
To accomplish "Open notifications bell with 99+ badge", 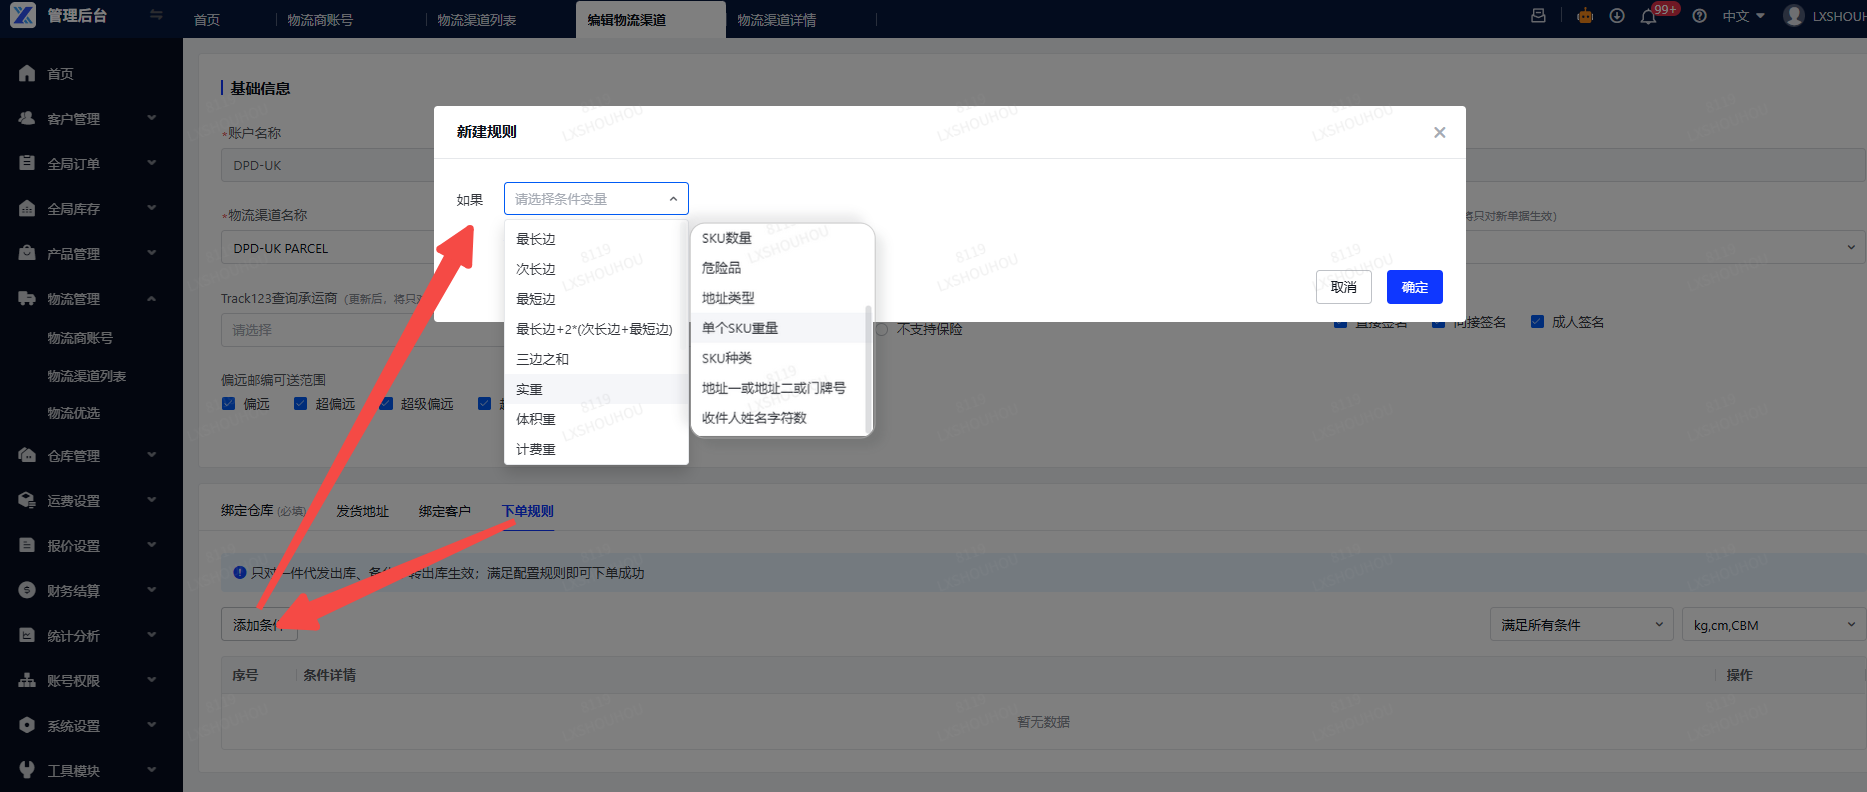I will coord(1649,16).
